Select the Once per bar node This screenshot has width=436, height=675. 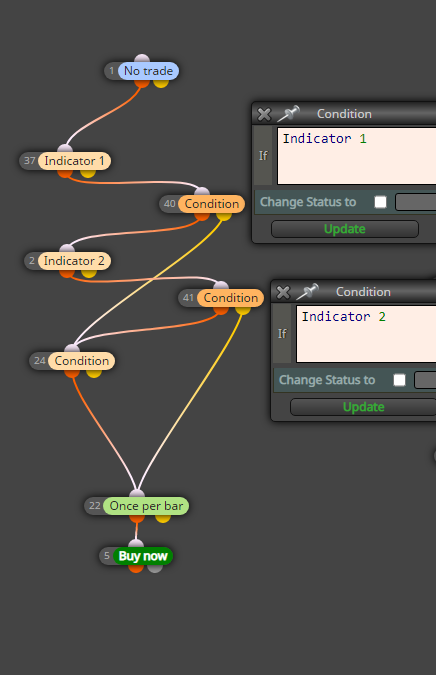146,506
